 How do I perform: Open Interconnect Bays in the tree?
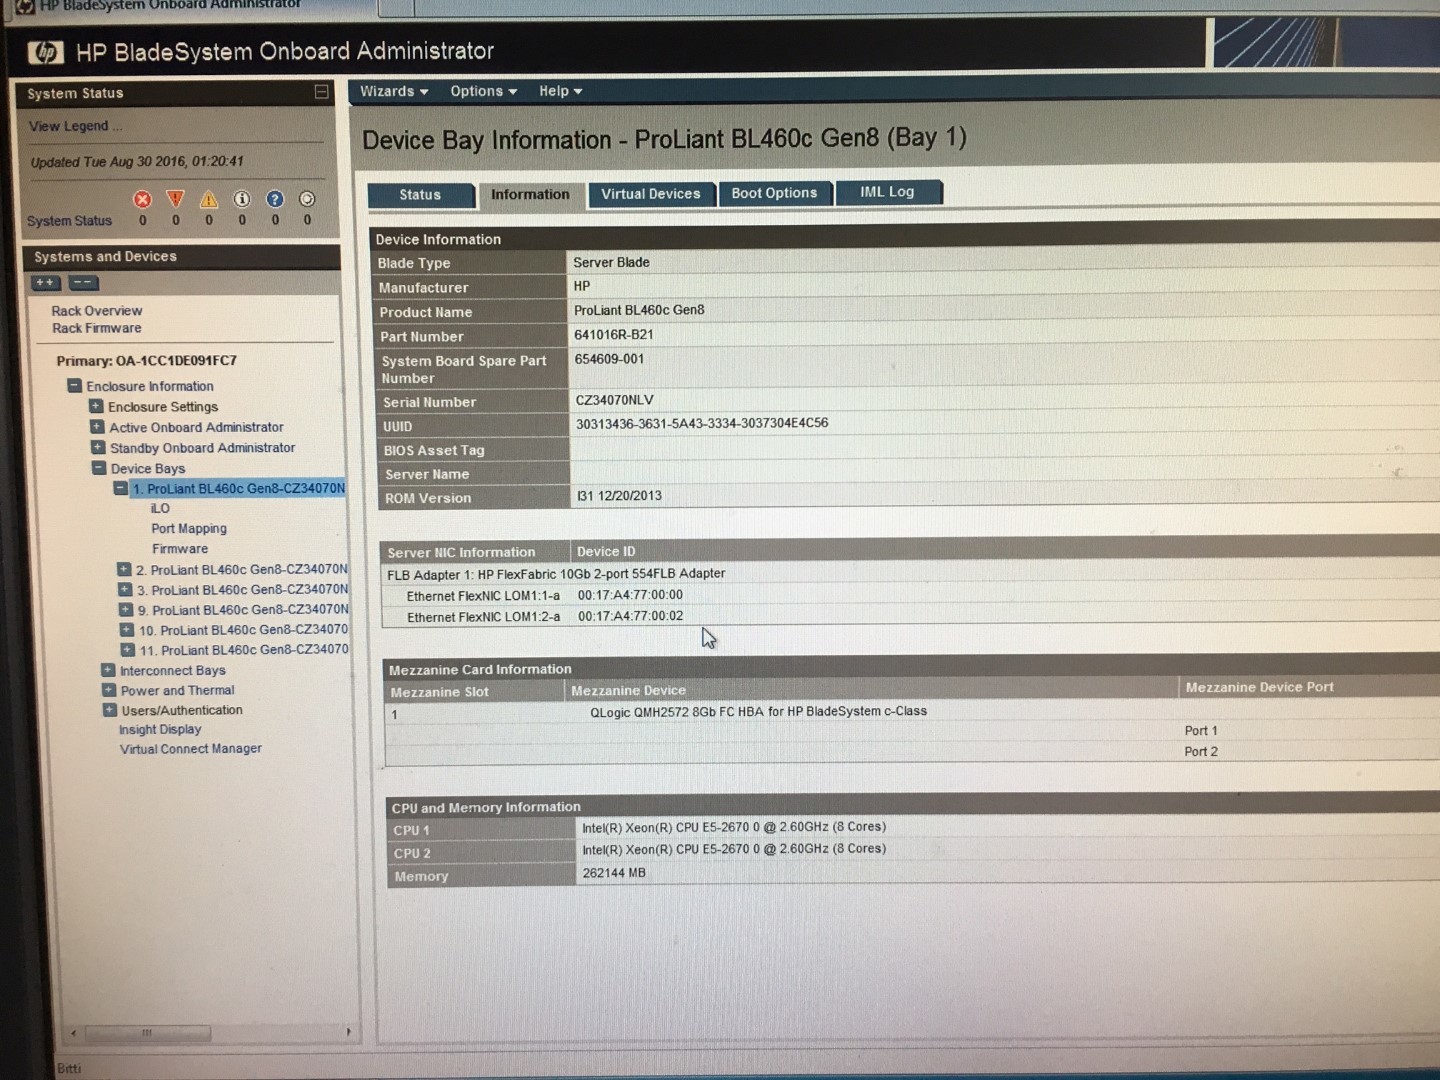(173, 670)
